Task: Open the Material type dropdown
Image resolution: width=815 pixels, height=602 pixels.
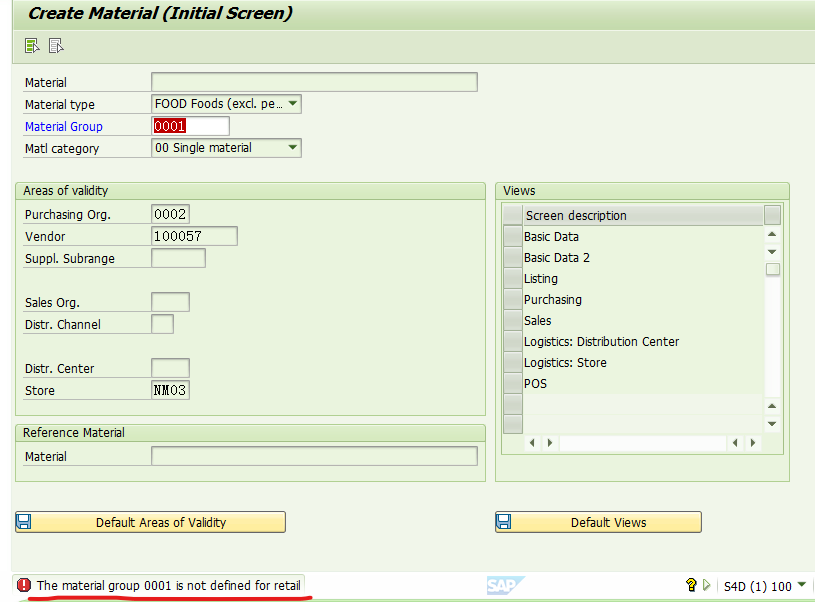Action: tap(293, 103)
